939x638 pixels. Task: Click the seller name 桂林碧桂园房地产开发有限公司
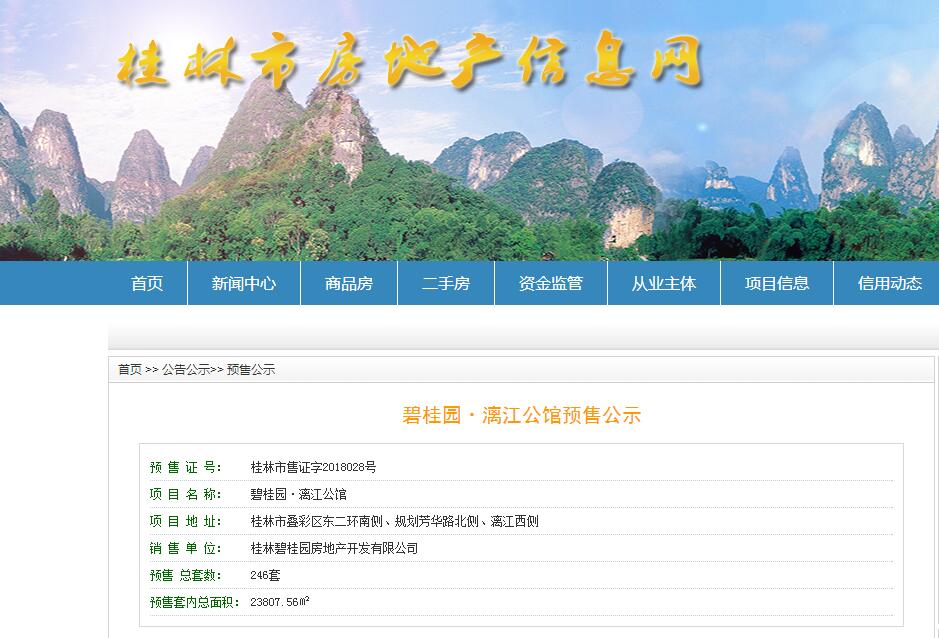coord(334,548)
